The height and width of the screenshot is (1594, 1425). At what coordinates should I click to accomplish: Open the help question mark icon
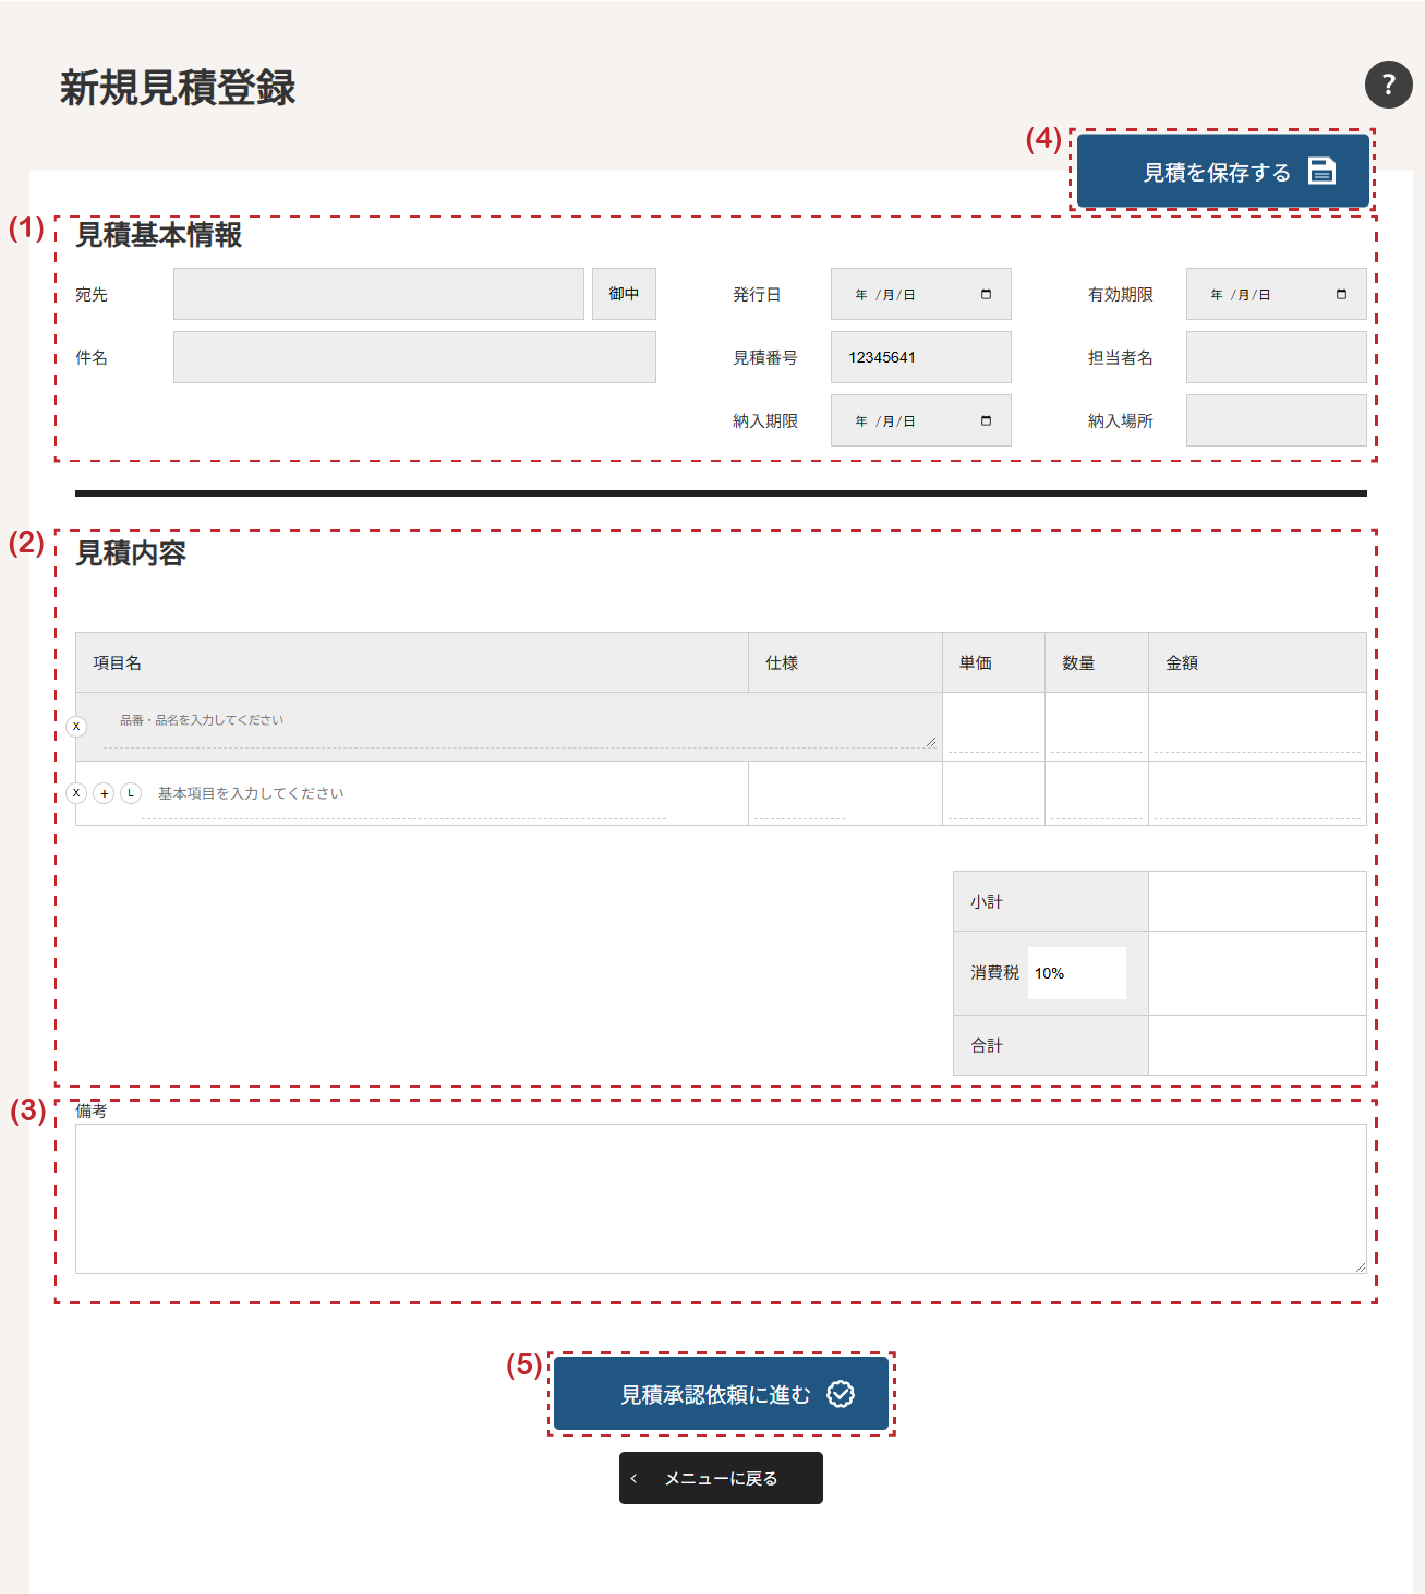tap(1388, 85)
